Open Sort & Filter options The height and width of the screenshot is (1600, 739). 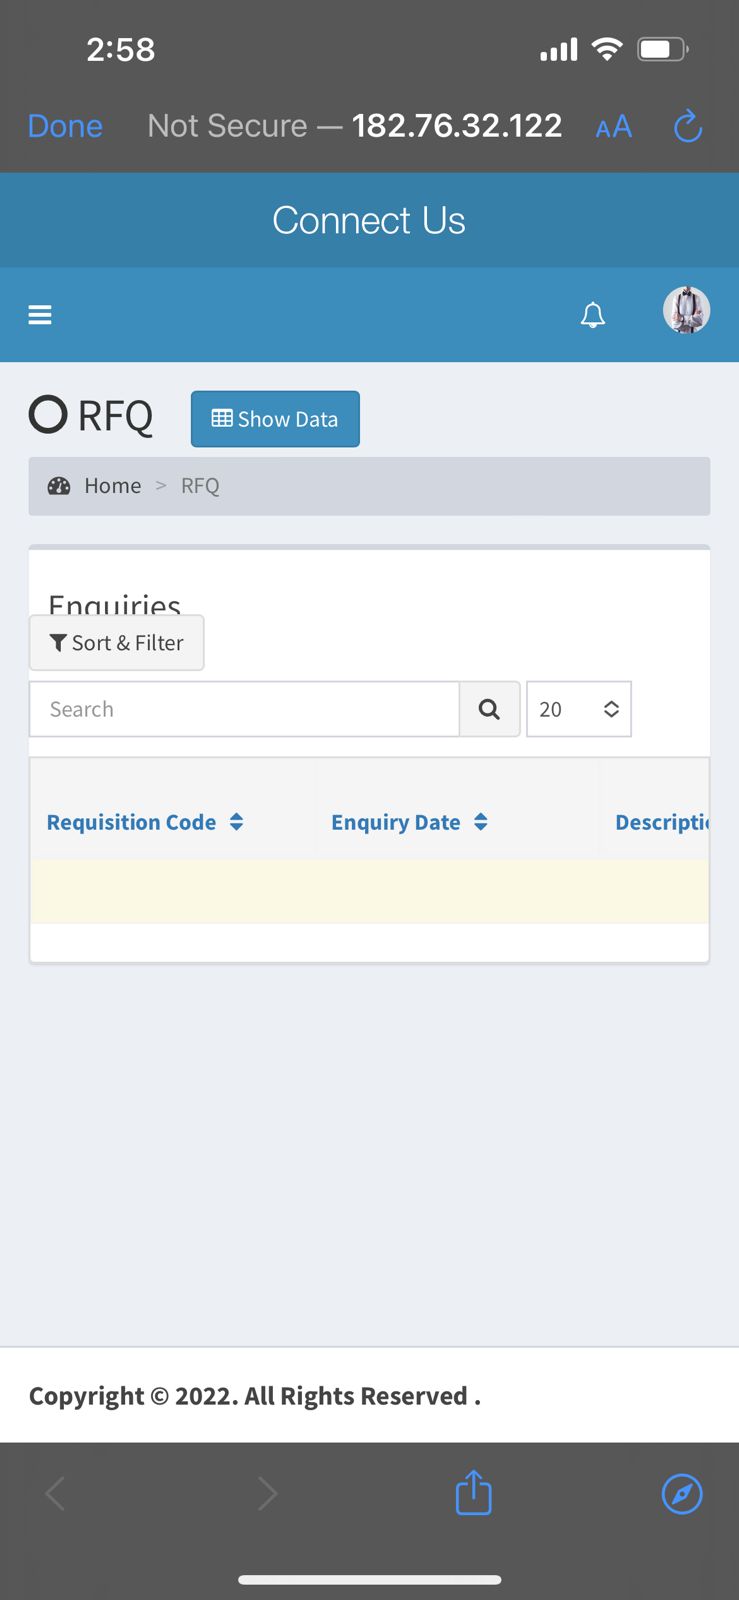(x=117, y=643)
